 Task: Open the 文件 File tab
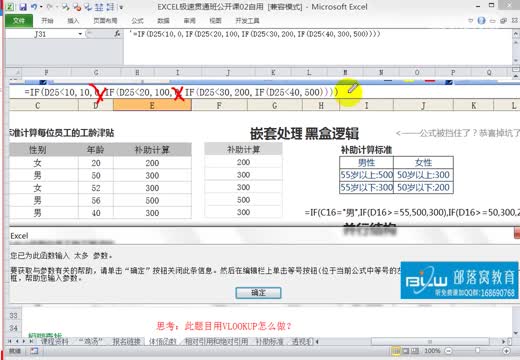point(19,21)
